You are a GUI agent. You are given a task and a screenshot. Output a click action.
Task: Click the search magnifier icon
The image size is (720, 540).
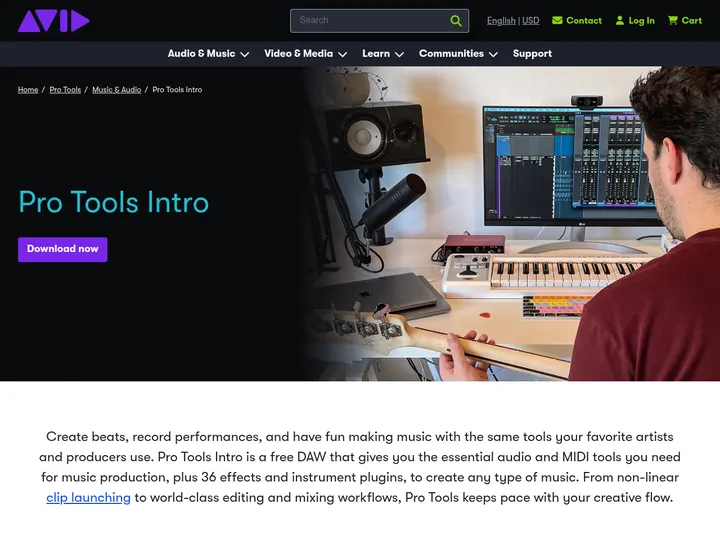point(456,21)
